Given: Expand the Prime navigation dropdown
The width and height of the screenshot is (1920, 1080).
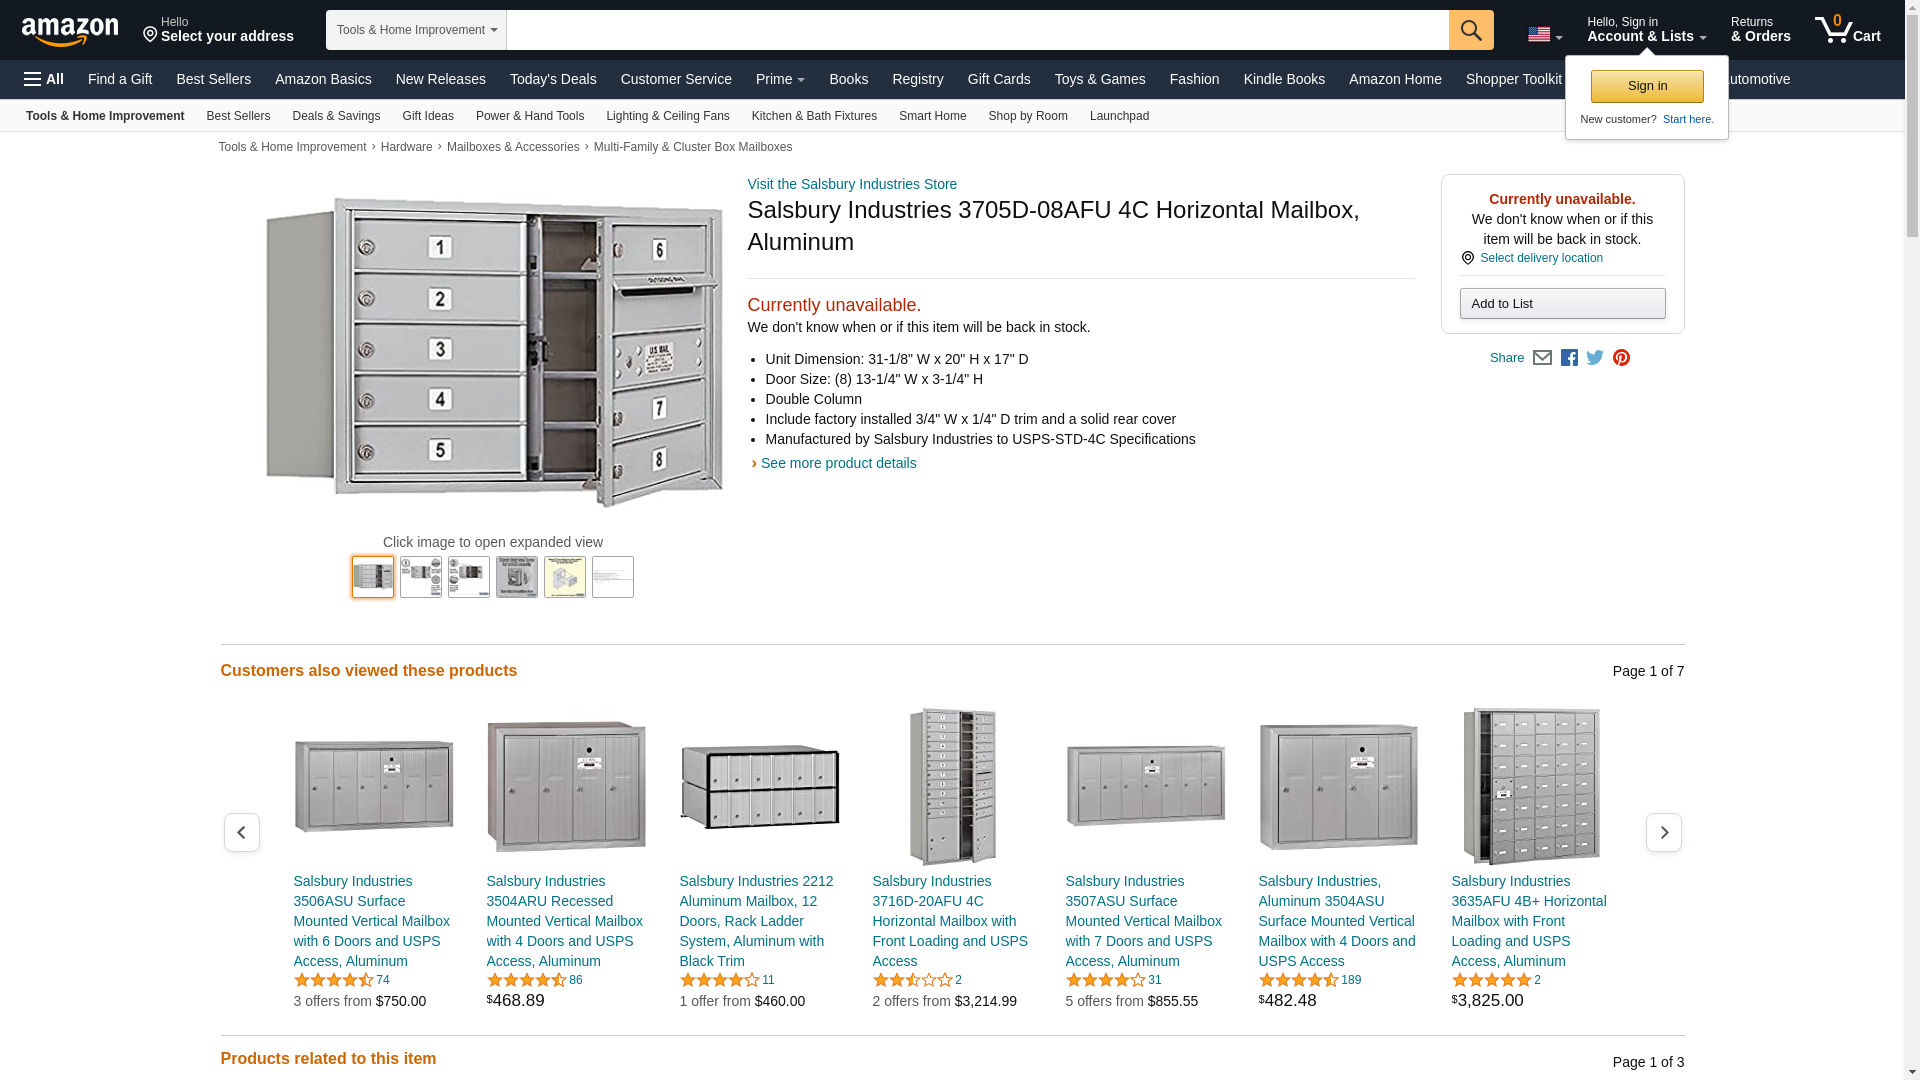Looking at the screenshot, I should (780, 79).
